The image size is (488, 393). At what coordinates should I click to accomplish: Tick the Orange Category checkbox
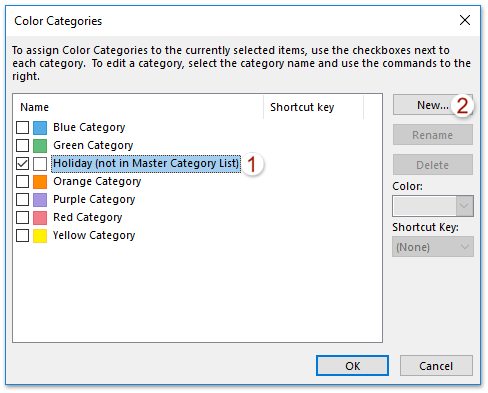tap(22, 181)
